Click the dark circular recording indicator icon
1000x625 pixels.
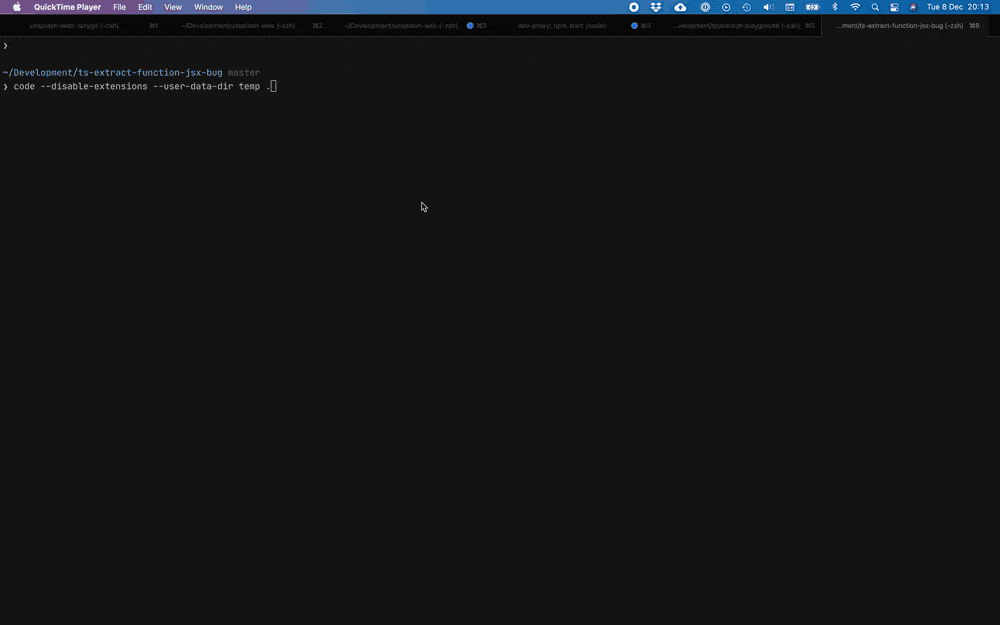[633, 7]
